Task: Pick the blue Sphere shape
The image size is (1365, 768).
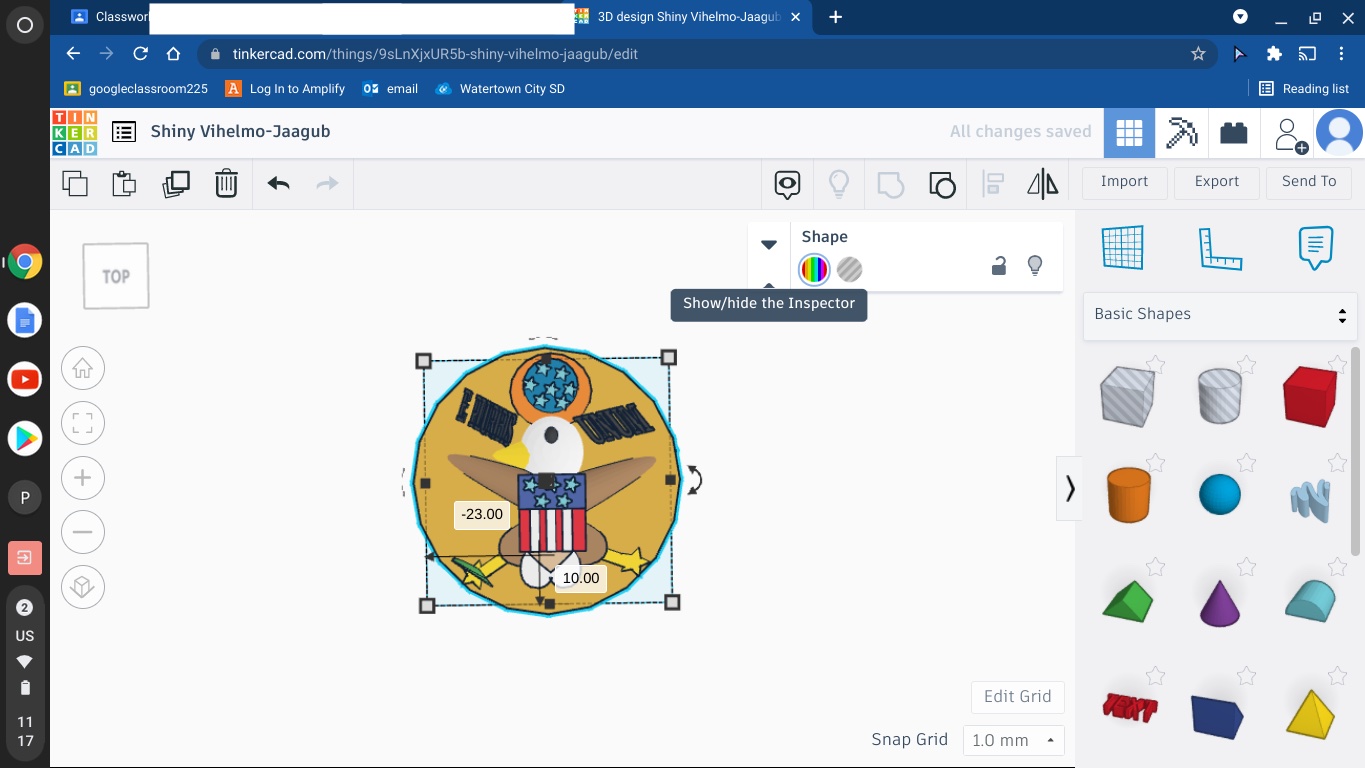Action: pyautogui.click(x=1219, y=494)
